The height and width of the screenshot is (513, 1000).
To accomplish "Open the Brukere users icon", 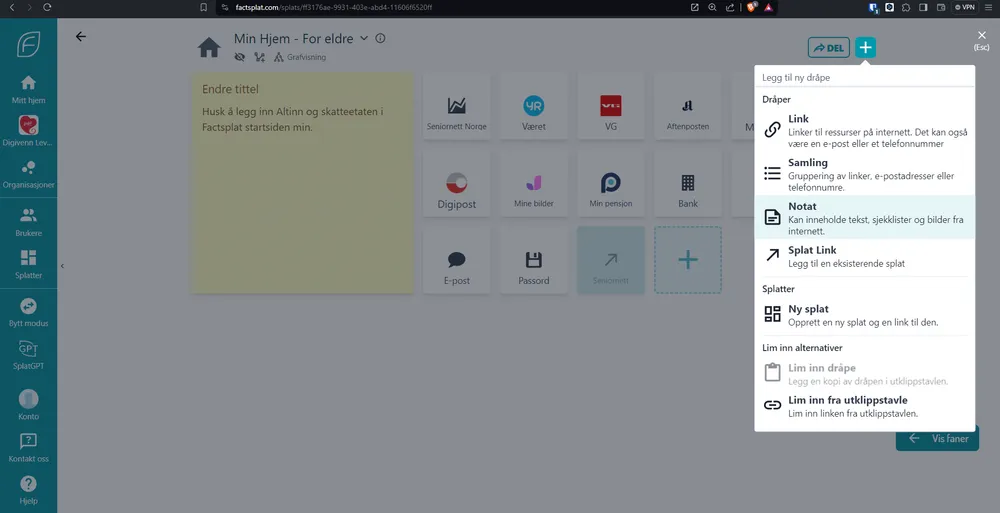I will point(28,220).
